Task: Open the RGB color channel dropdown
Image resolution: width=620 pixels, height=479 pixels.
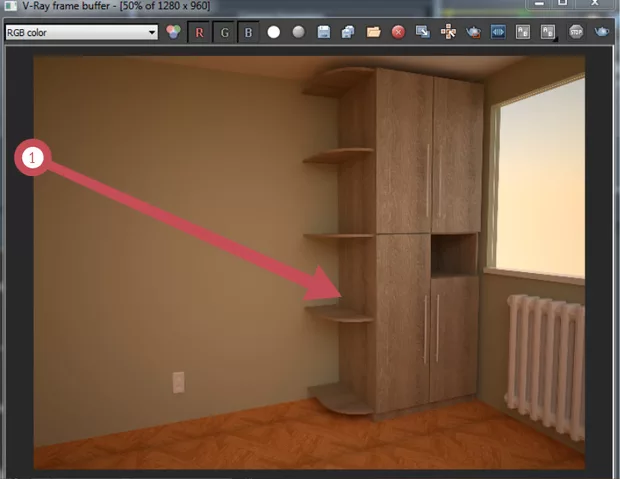Action: click(81, 32)
